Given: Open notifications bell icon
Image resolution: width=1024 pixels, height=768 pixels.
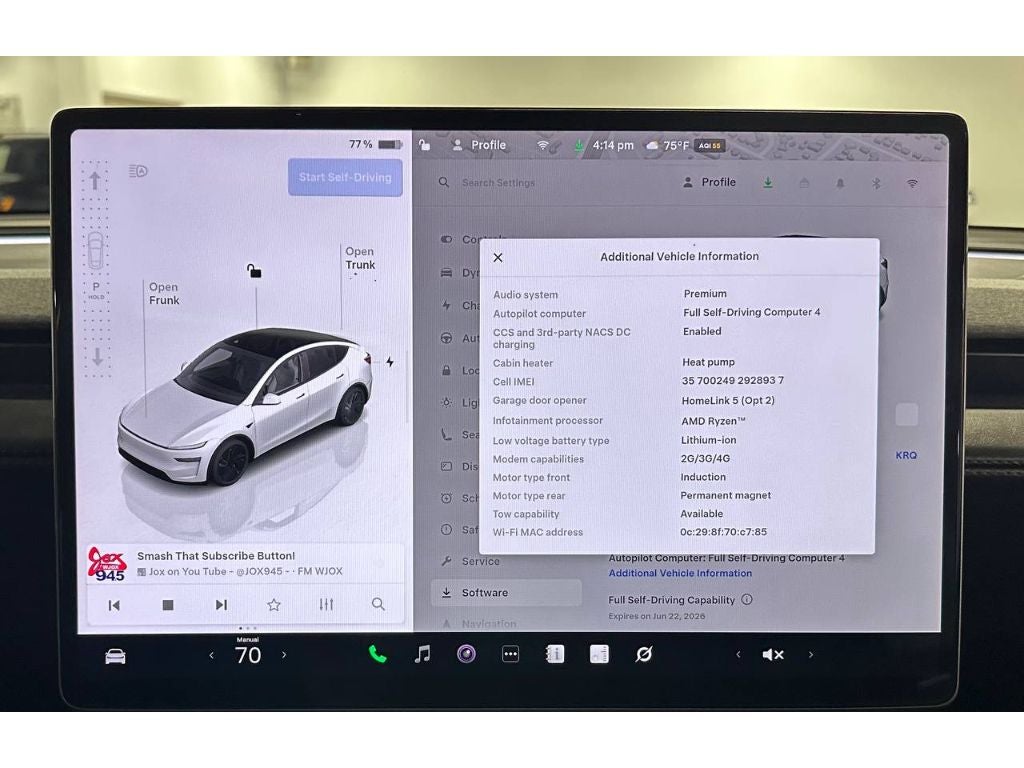Looking at the screenshot, I should (x=840, y=184).
